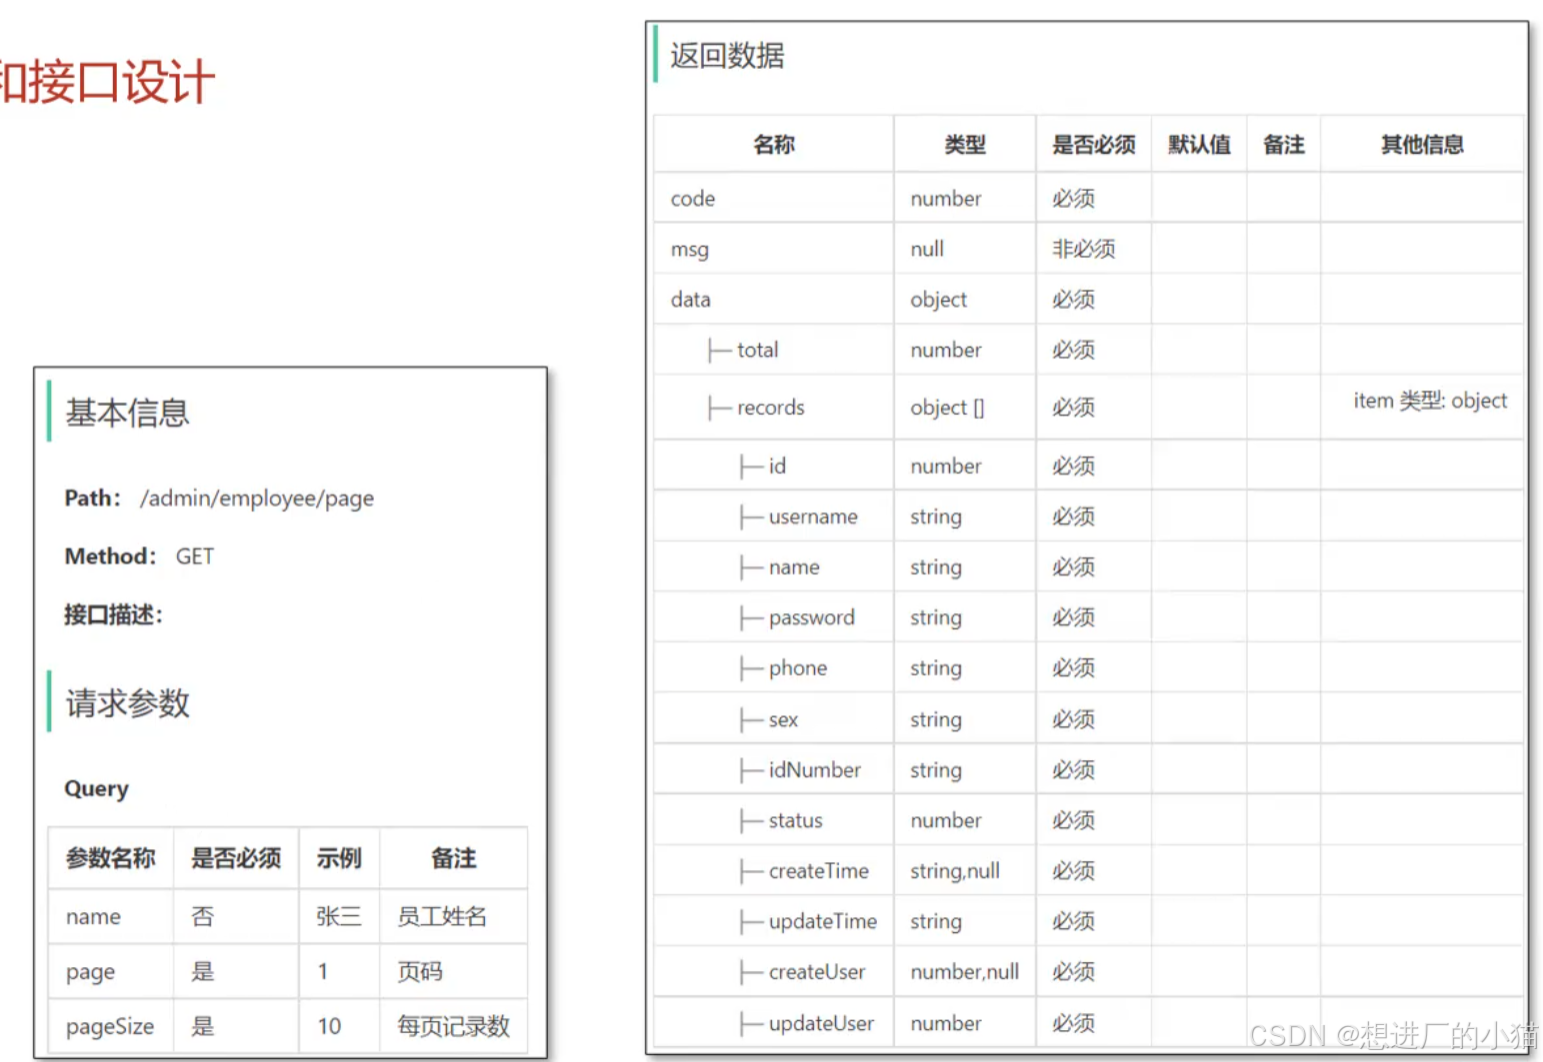
Task: Click the 类型 column header
Action: coord(965,145)
